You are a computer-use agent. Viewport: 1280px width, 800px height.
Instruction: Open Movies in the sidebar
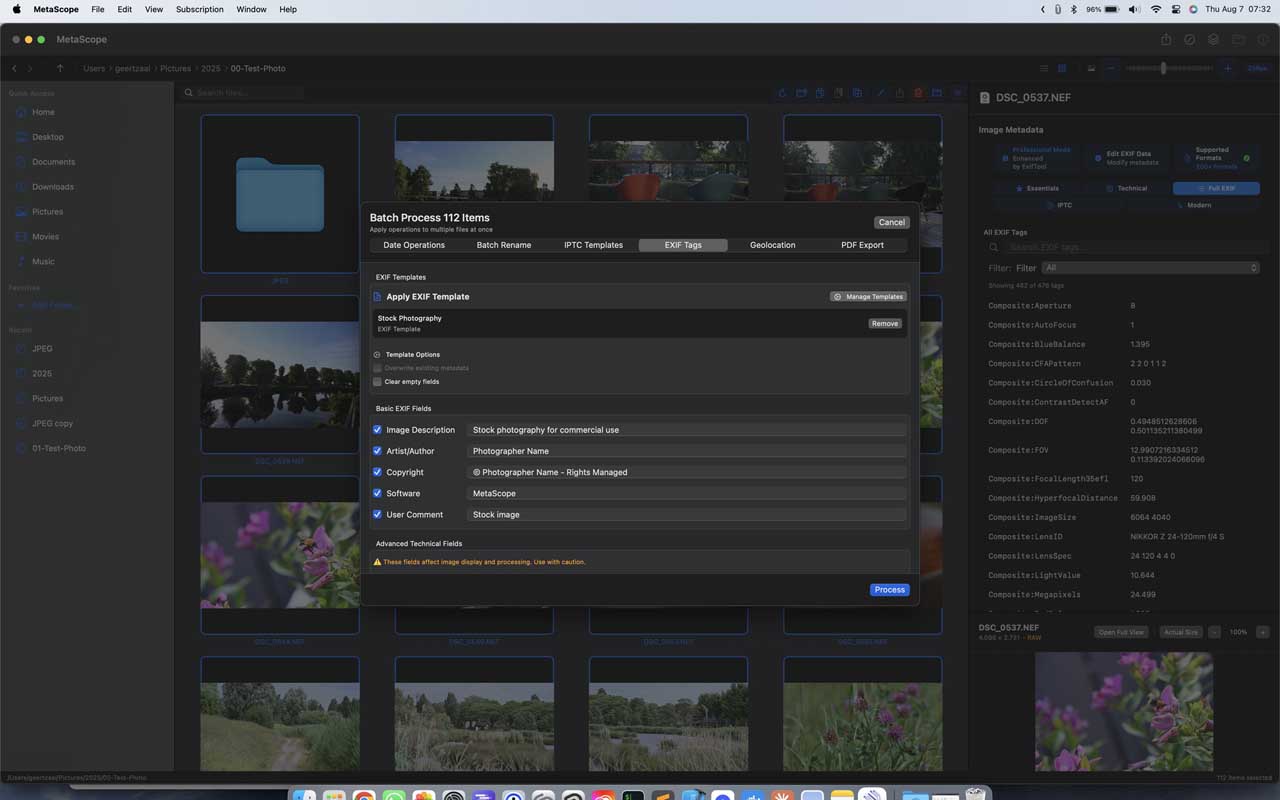[x=45, y=237]
